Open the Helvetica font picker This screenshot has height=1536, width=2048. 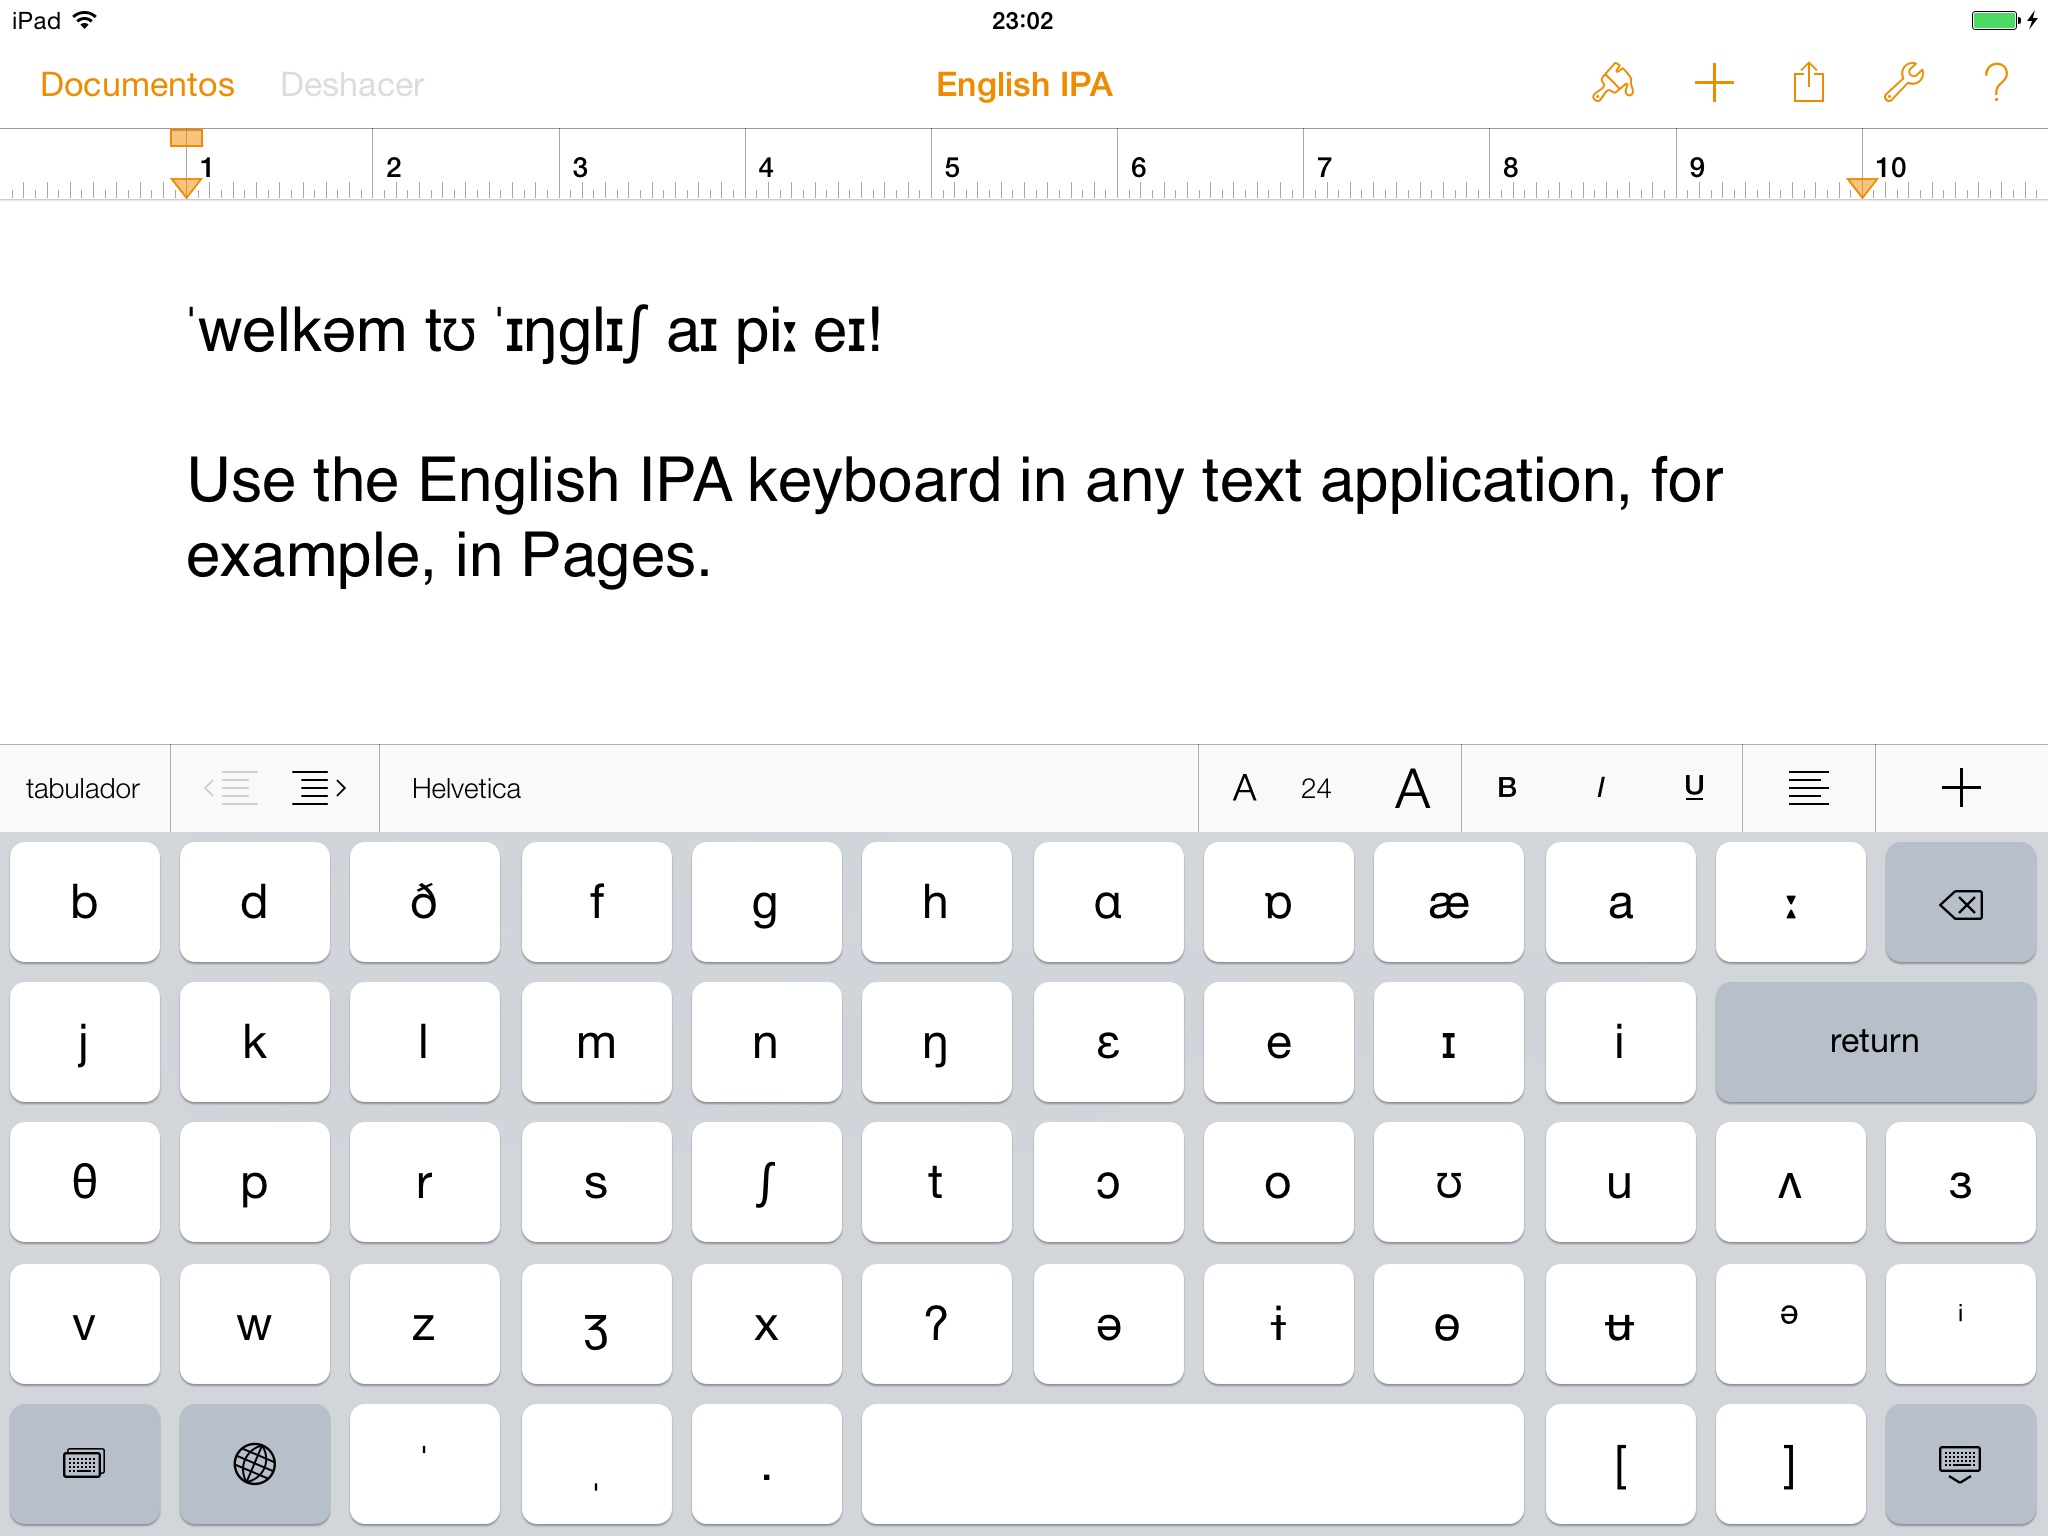pyautogui.click(x=788, y=789)
